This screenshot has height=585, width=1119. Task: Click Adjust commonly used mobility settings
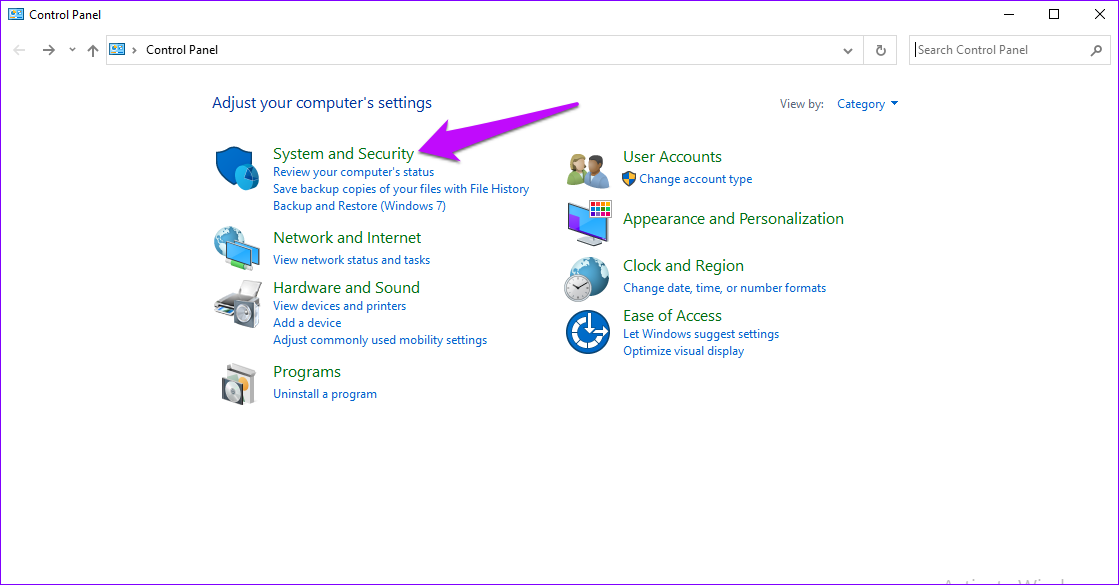[x=380, y=340]
